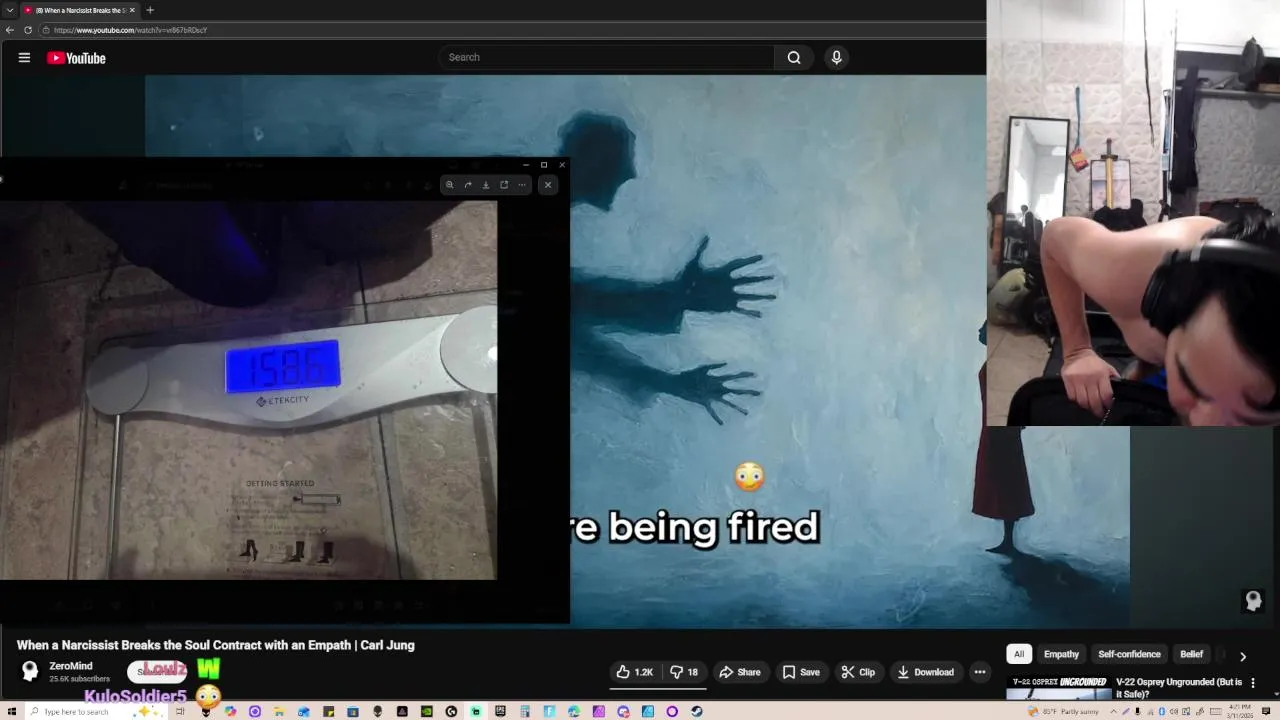Open the ZeroMind channel avatar
1280x720 pixels.
(x=30, y=671)
